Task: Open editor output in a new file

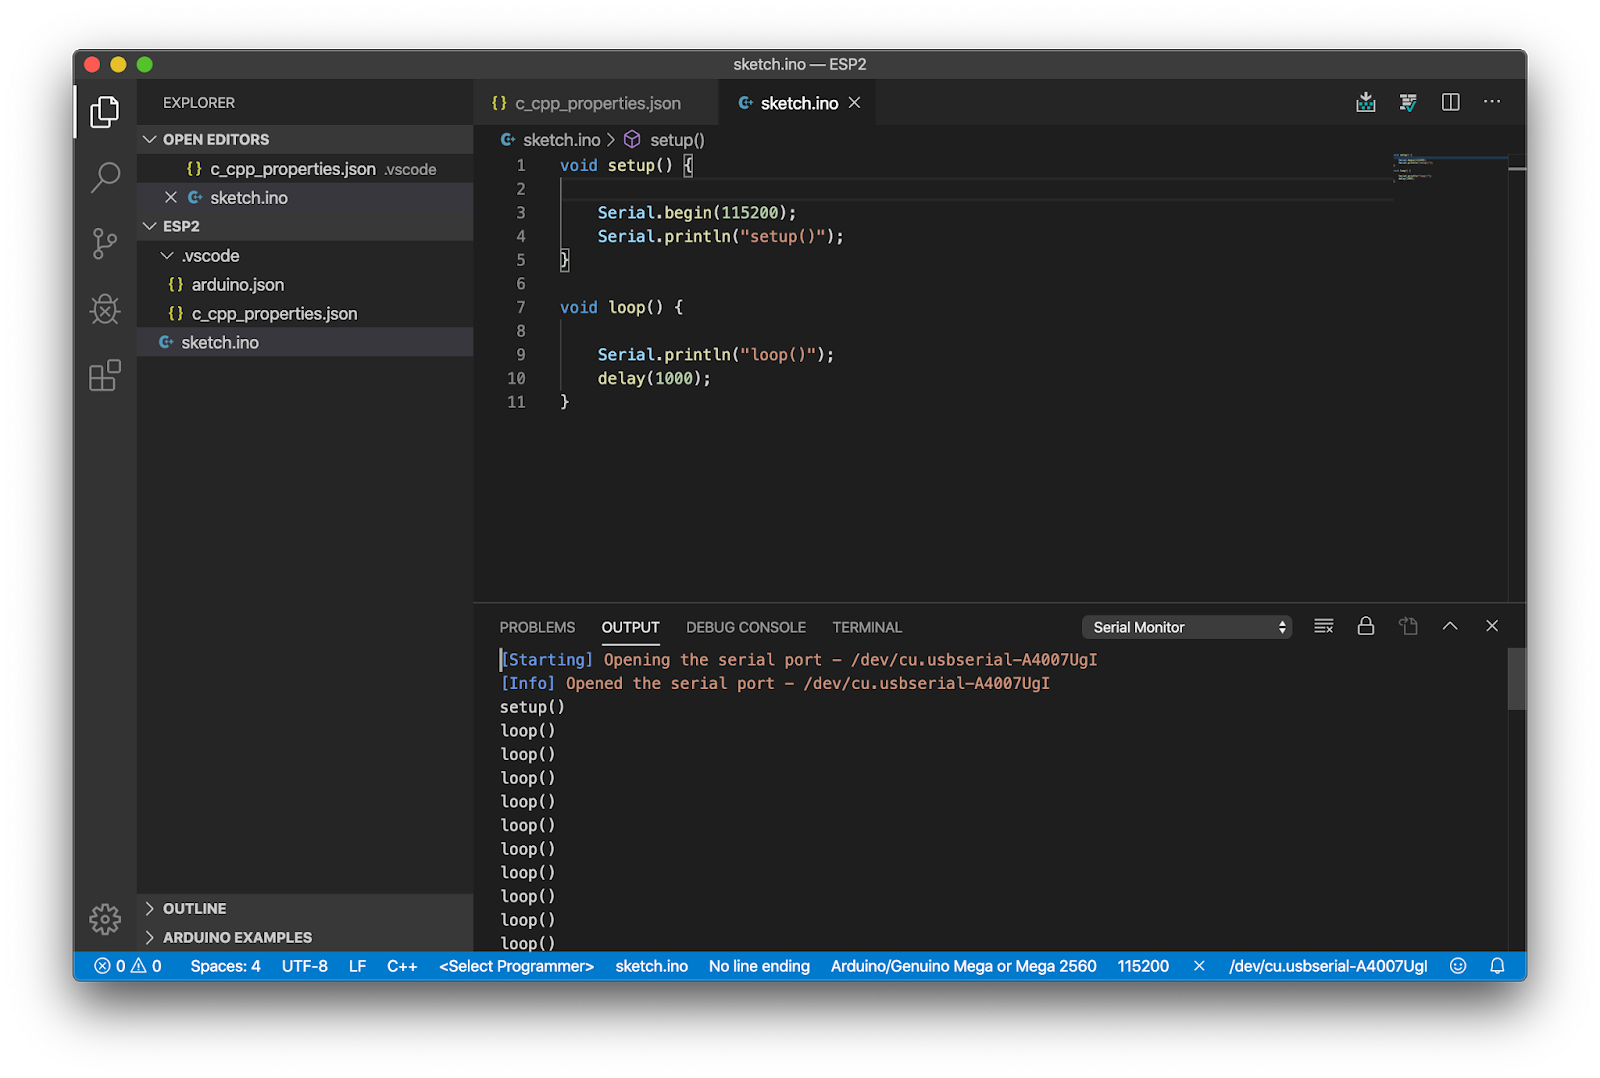Action: pyautogui.click(x=1408, y=626)
